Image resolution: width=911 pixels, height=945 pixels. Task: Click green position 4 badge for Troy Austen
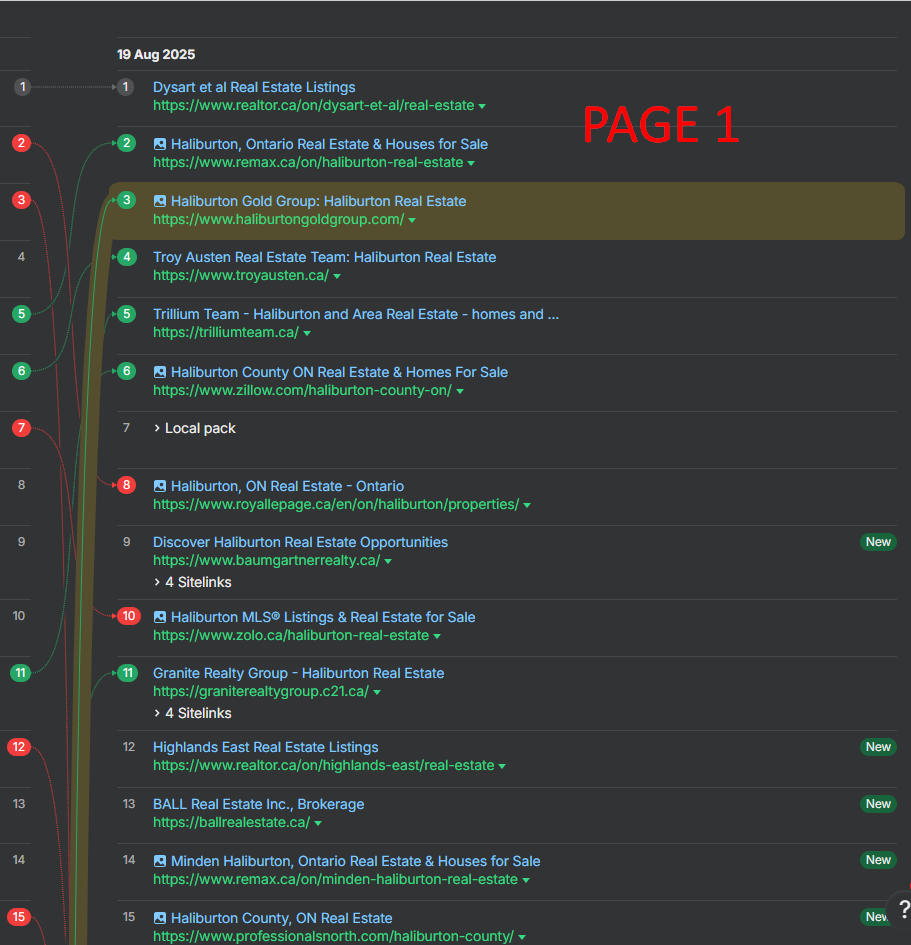click(x=126, y=257)
